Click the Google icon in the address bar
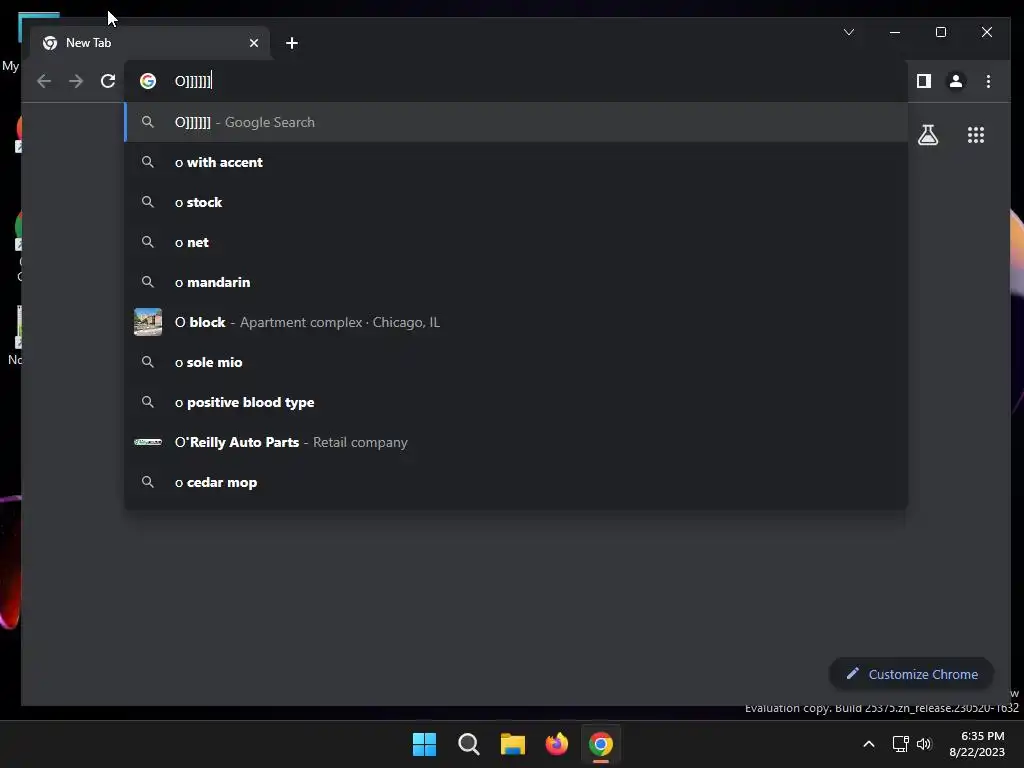Viewport: 1024px width, 768px height. point(148,81)
